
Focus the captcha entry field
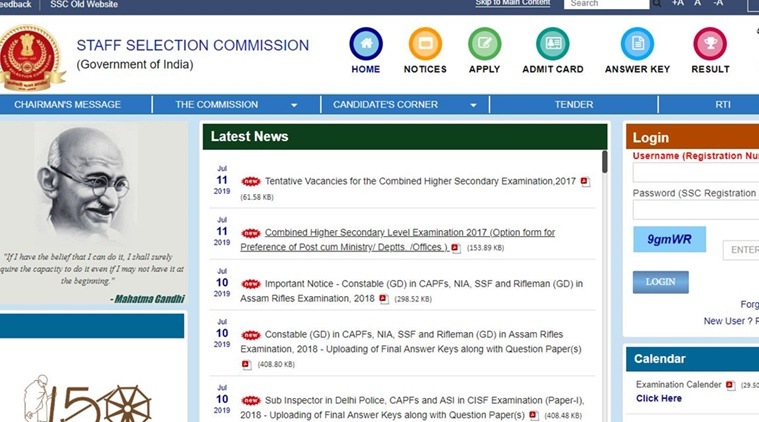741,250
